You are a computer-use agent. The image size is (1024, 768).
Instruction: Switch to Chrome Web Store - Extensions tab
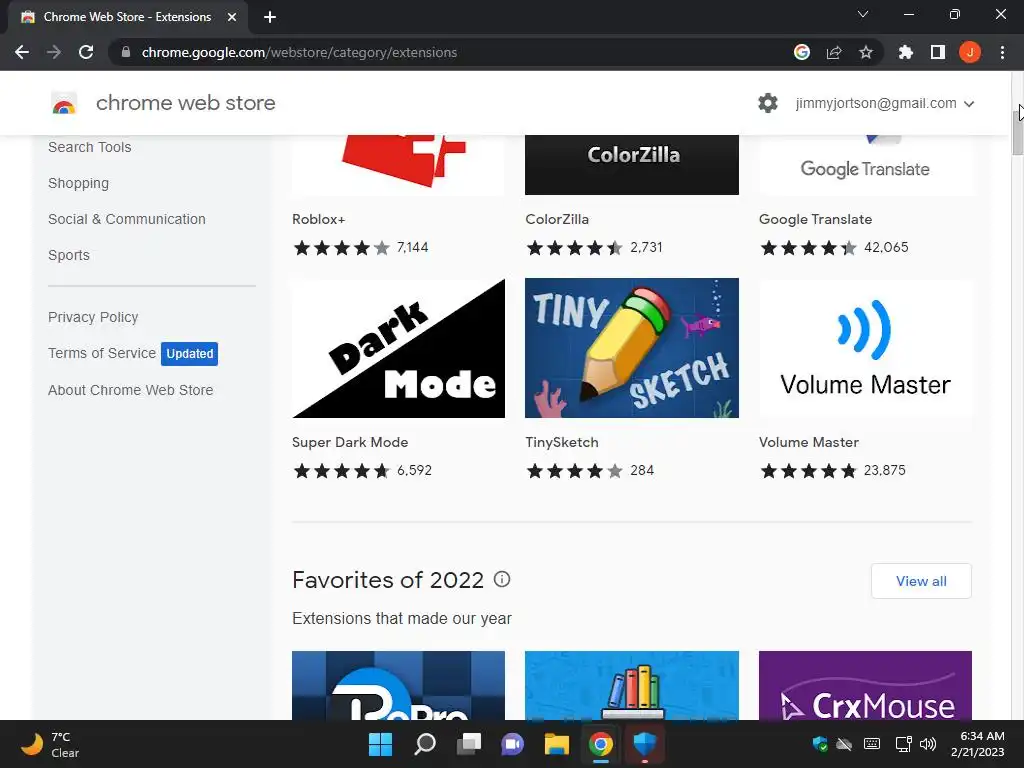pos(127,17)
